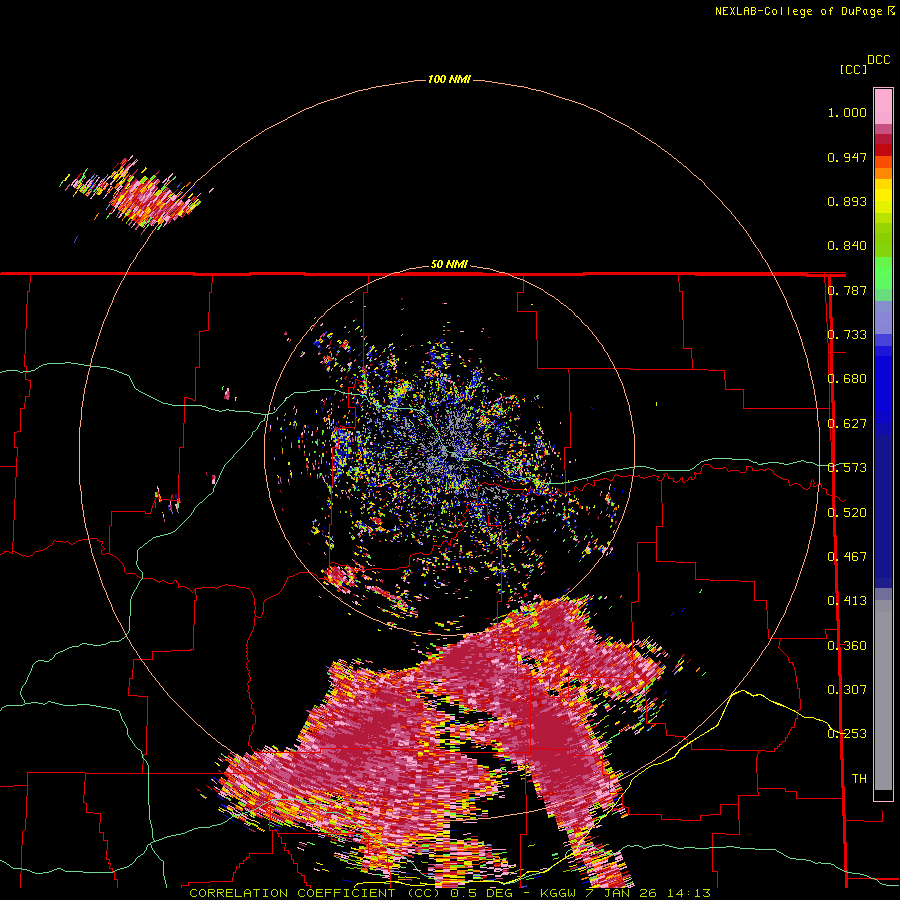Click the TH threshold label on legend
The width and height of the screenshot is (900, 900).
pyautogui.click(x=859, y=779)
